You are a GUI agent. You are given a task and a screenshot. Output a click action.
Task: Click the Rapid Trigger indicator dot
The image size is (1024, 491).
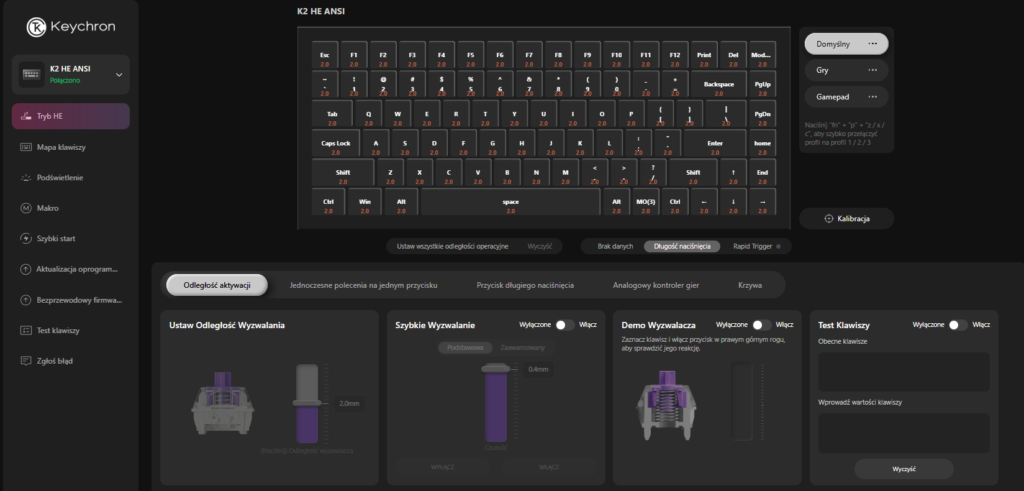[x=778, y=246]
